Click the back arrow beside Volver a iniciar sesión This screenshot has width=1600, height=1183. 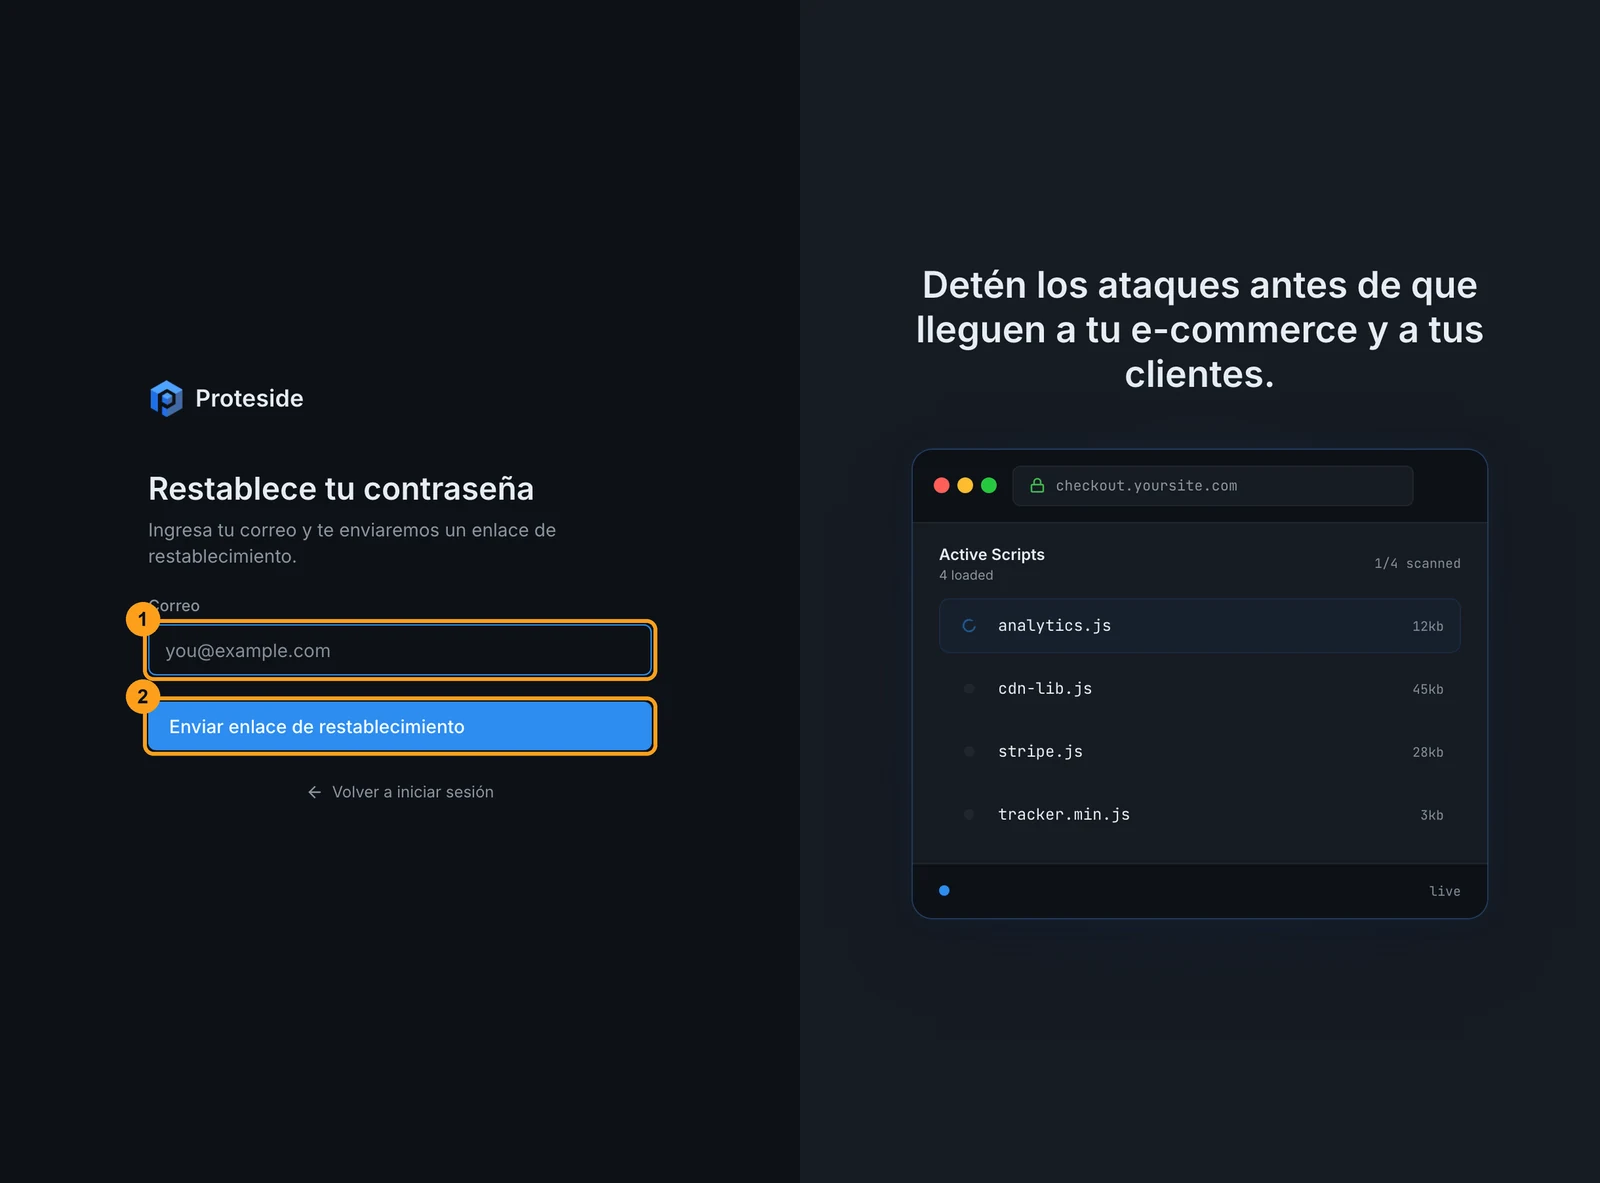(314, 792)
